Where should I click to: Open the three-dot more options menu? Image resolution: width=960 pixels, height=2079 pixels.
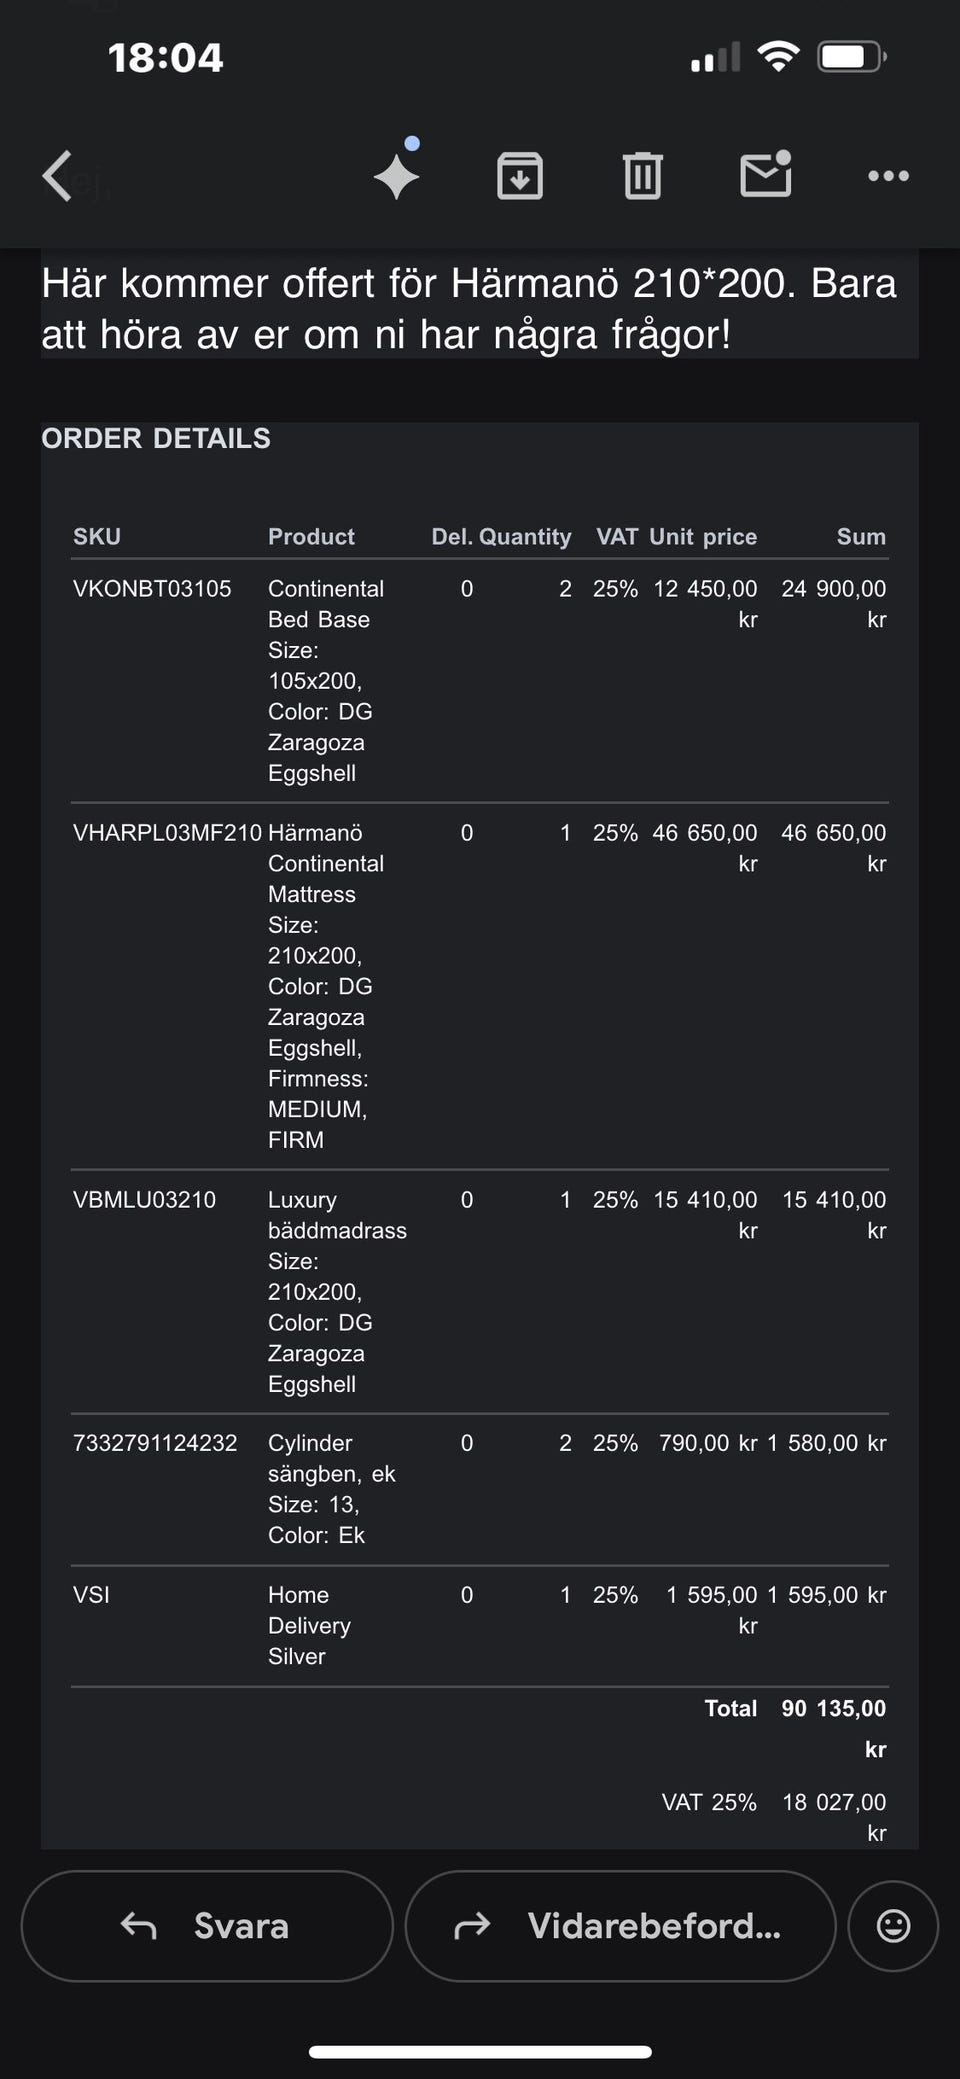point(888,176)
